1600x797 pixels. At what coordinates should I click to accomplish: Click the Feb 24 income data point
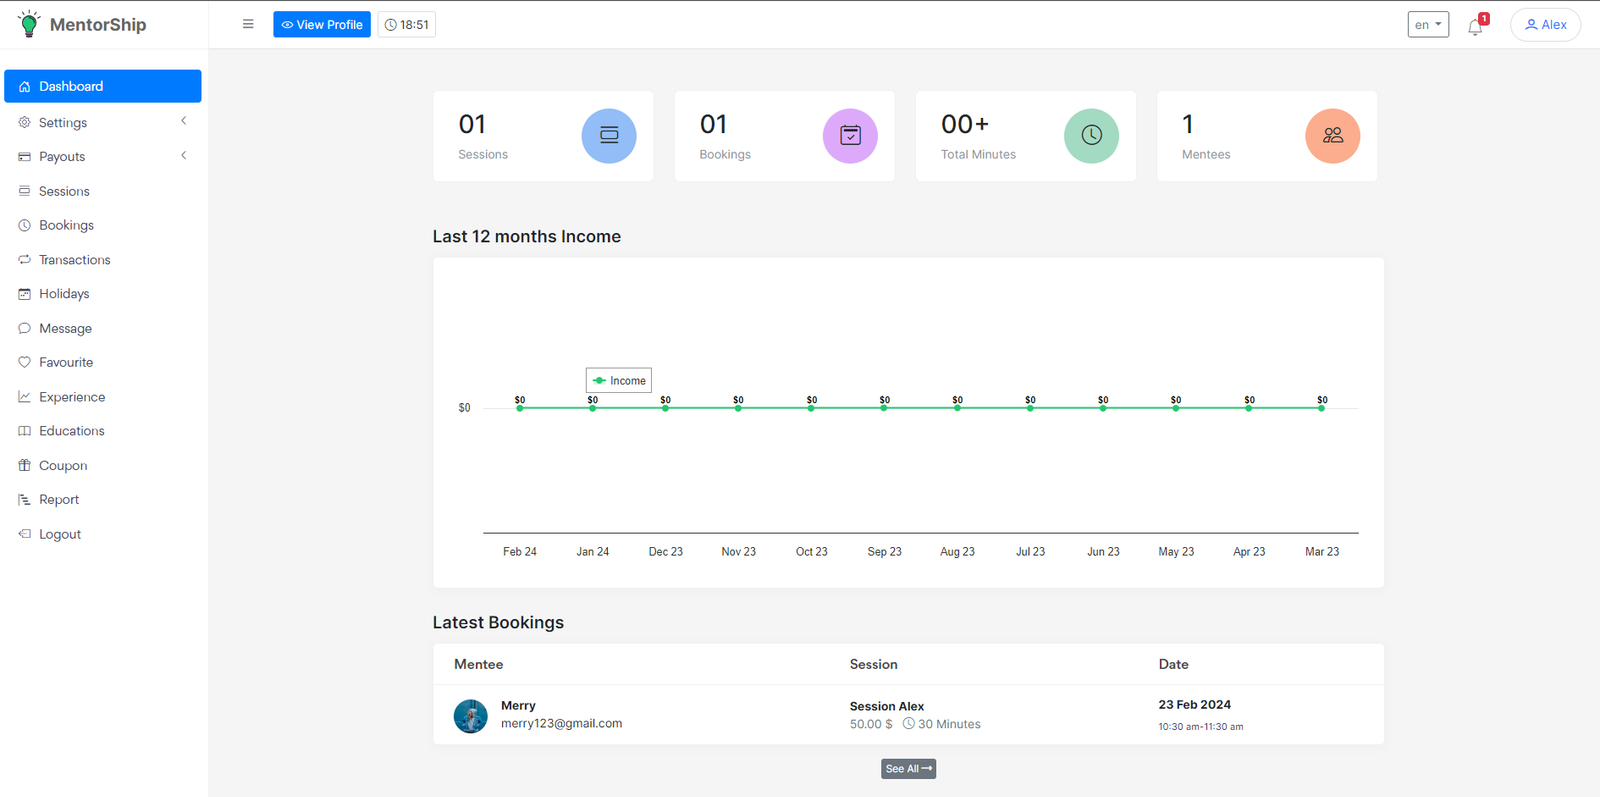(x=520, y=408)
